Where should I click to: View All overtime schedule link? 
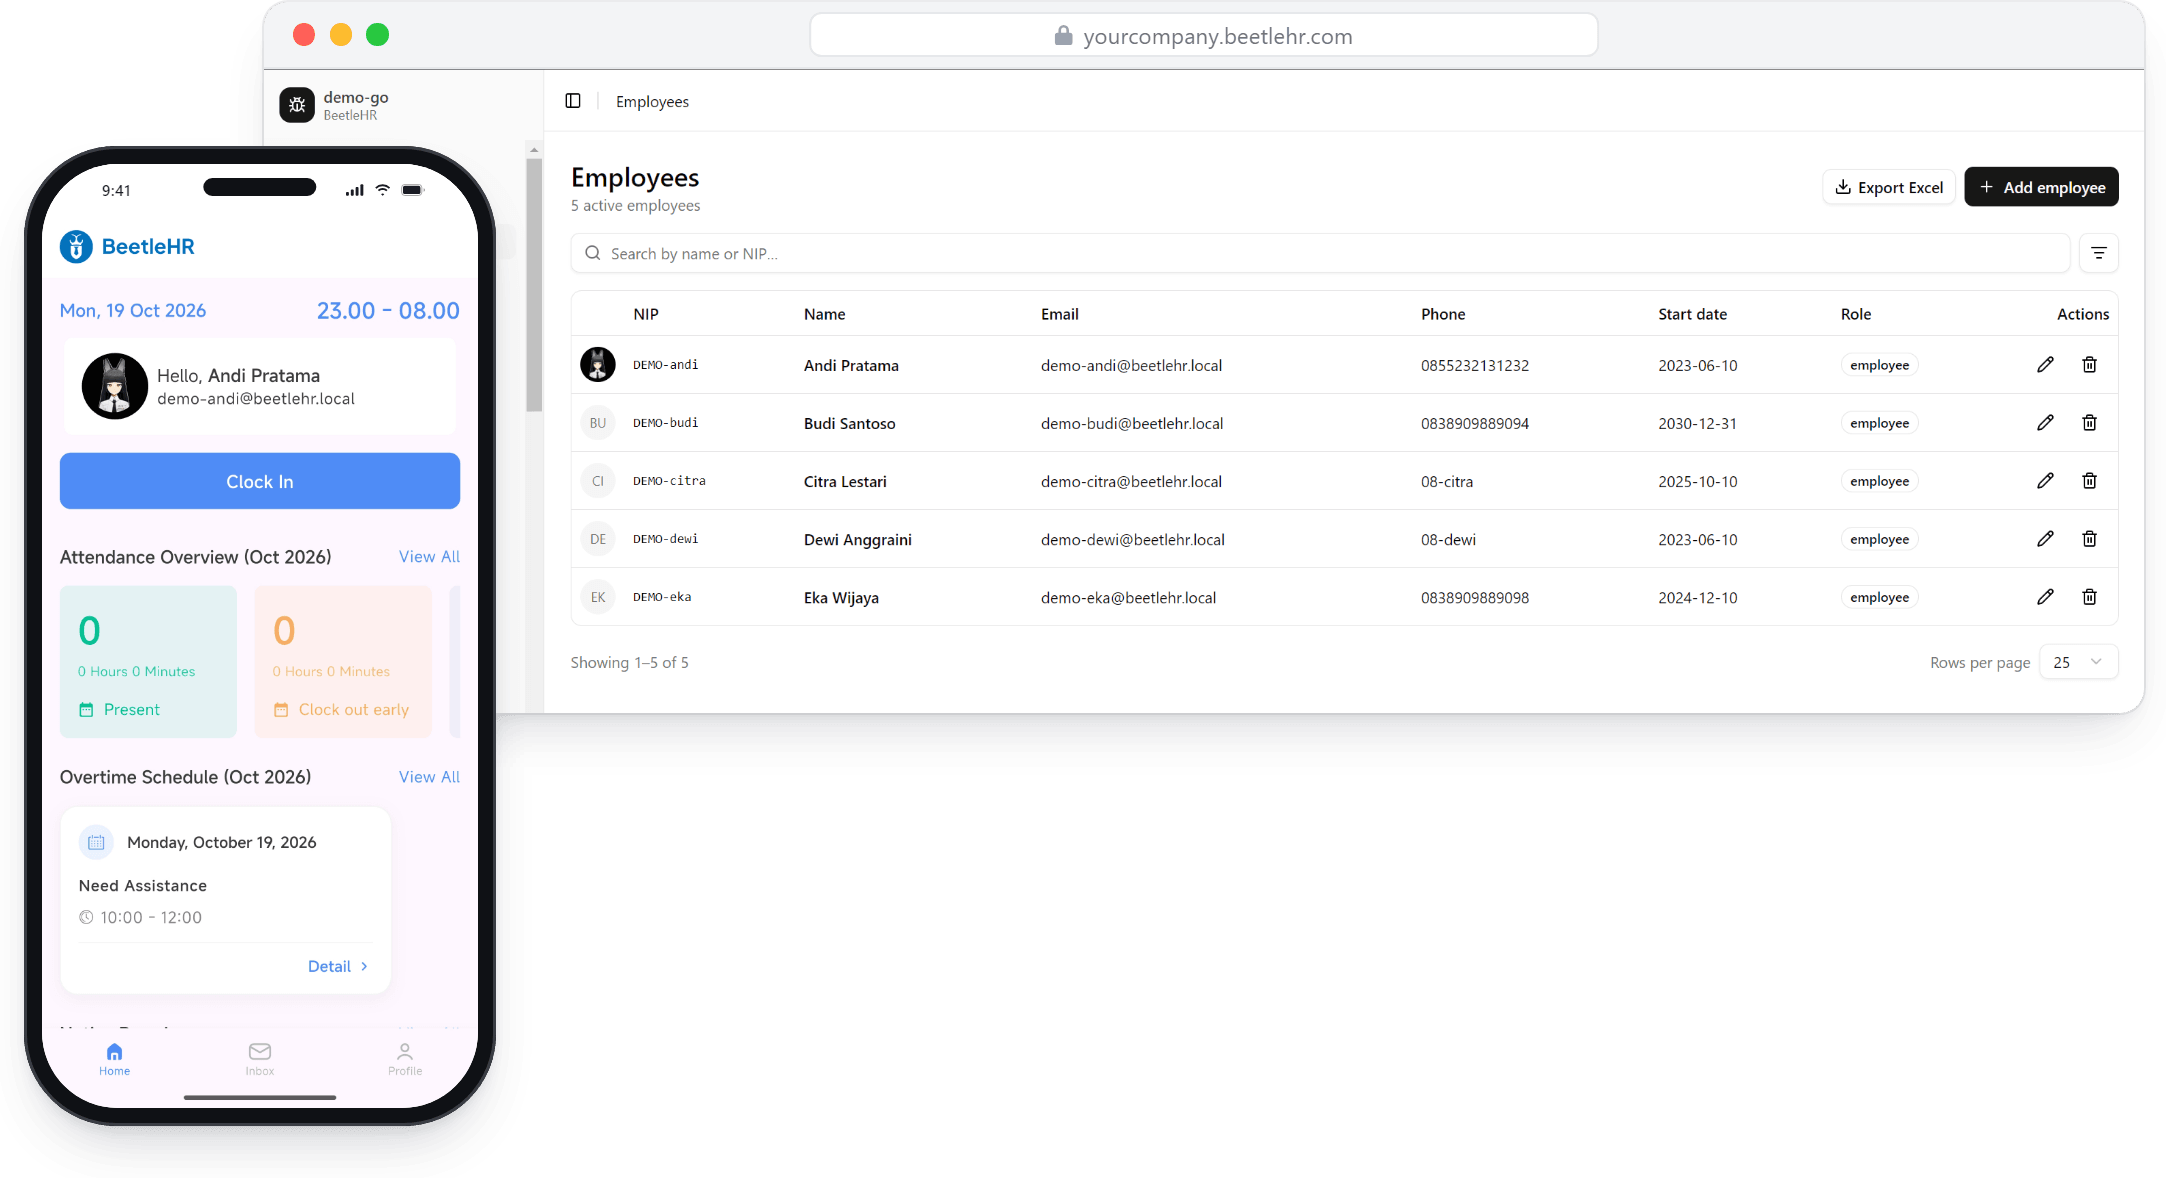pos(429,777)
